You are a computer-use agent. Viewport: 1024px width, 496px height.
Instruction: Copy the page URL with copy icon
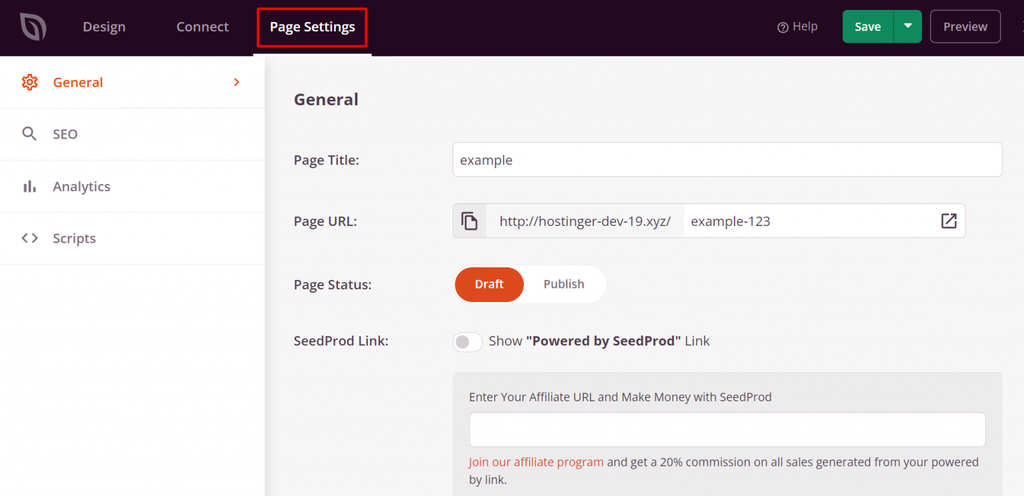(470, 221)
